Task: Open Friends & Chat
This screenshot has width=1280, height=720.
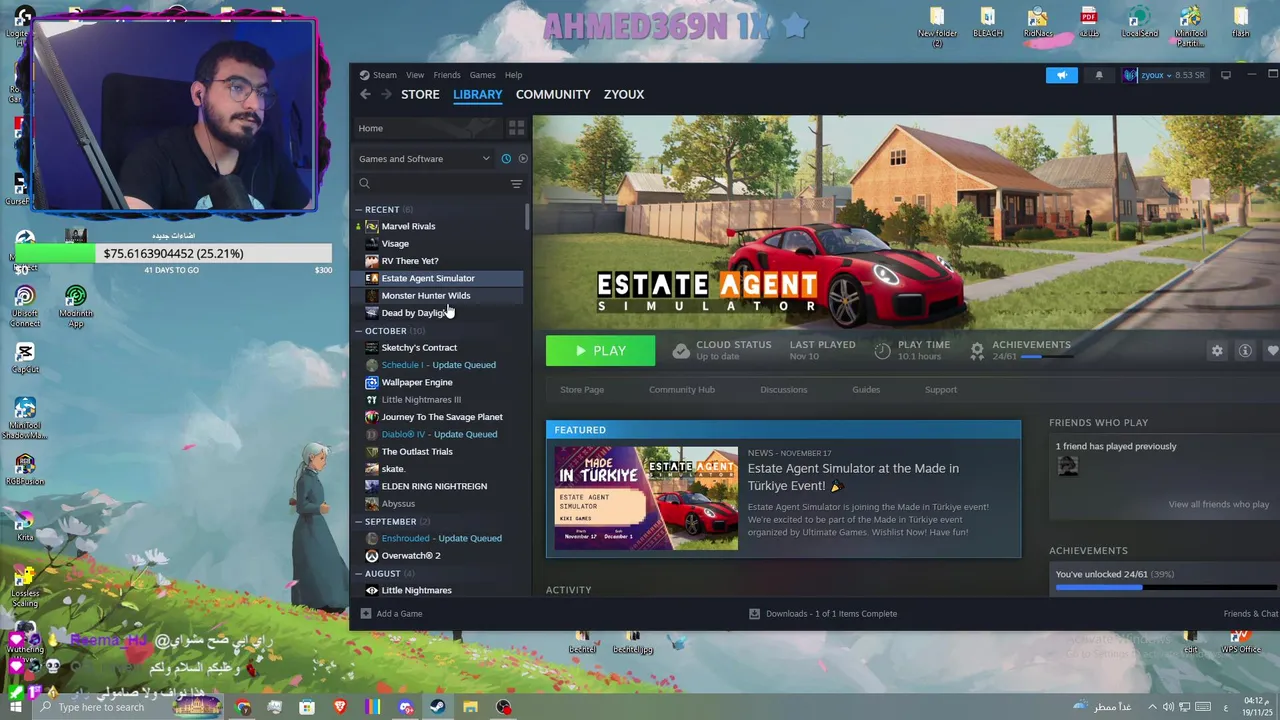Action: point(1251,614)
